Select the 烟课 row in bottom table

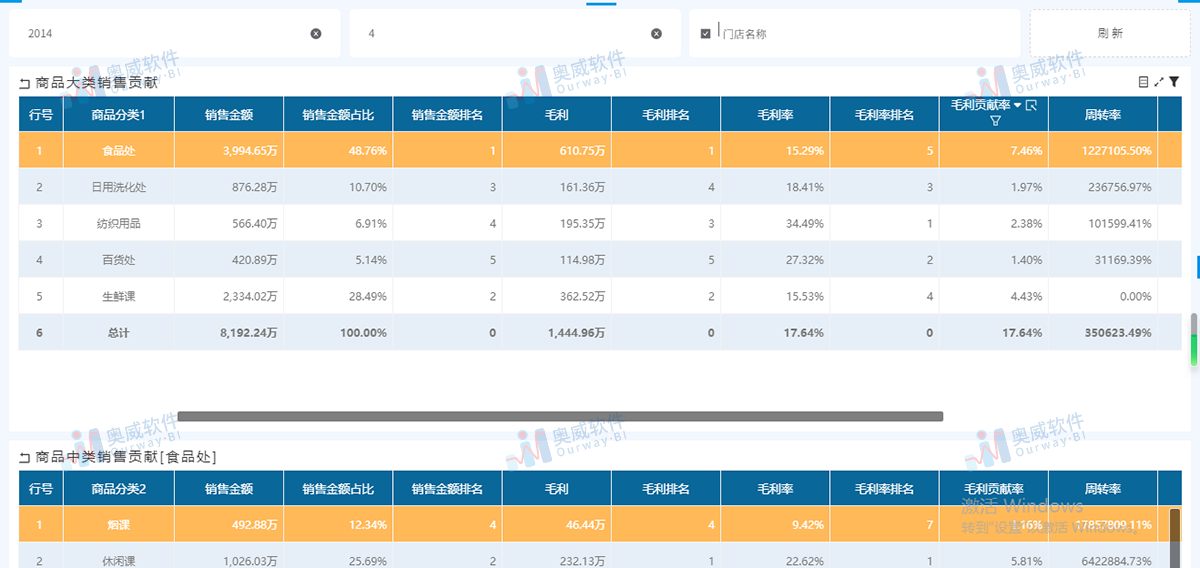click(x=600, y=524)
